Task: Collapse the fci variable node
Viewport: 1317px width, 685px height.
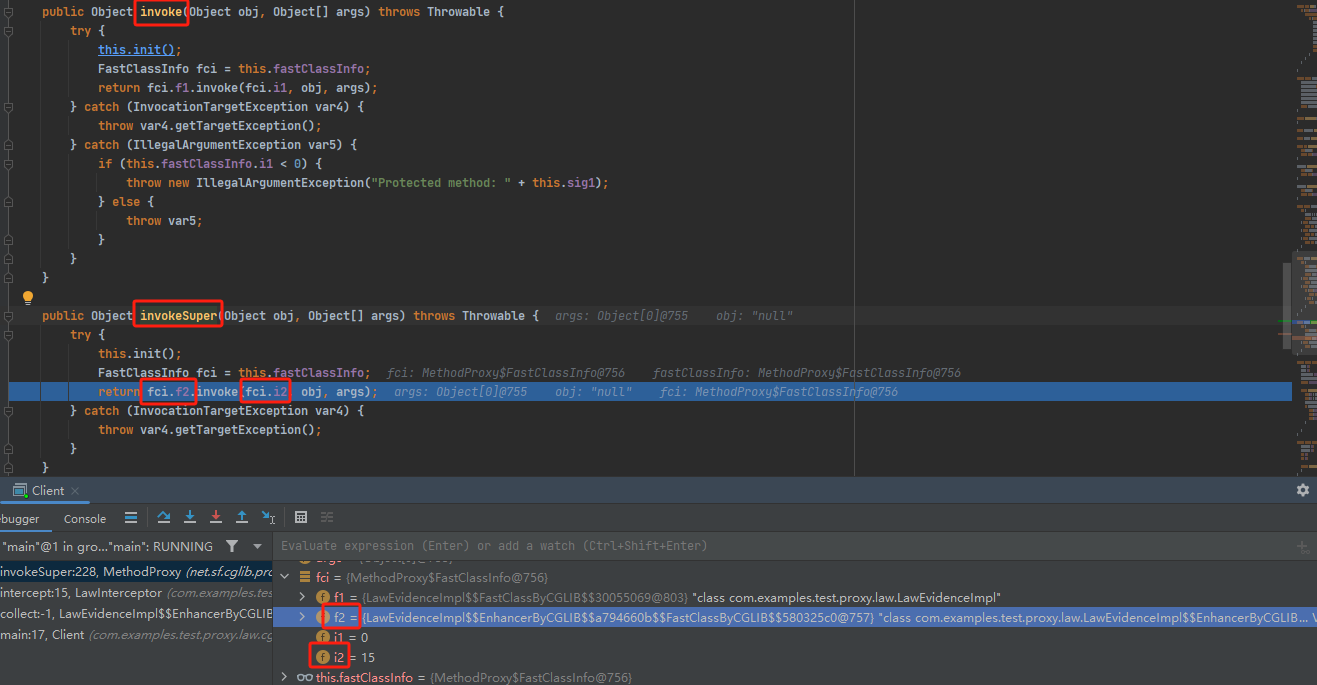Action: 287,577
